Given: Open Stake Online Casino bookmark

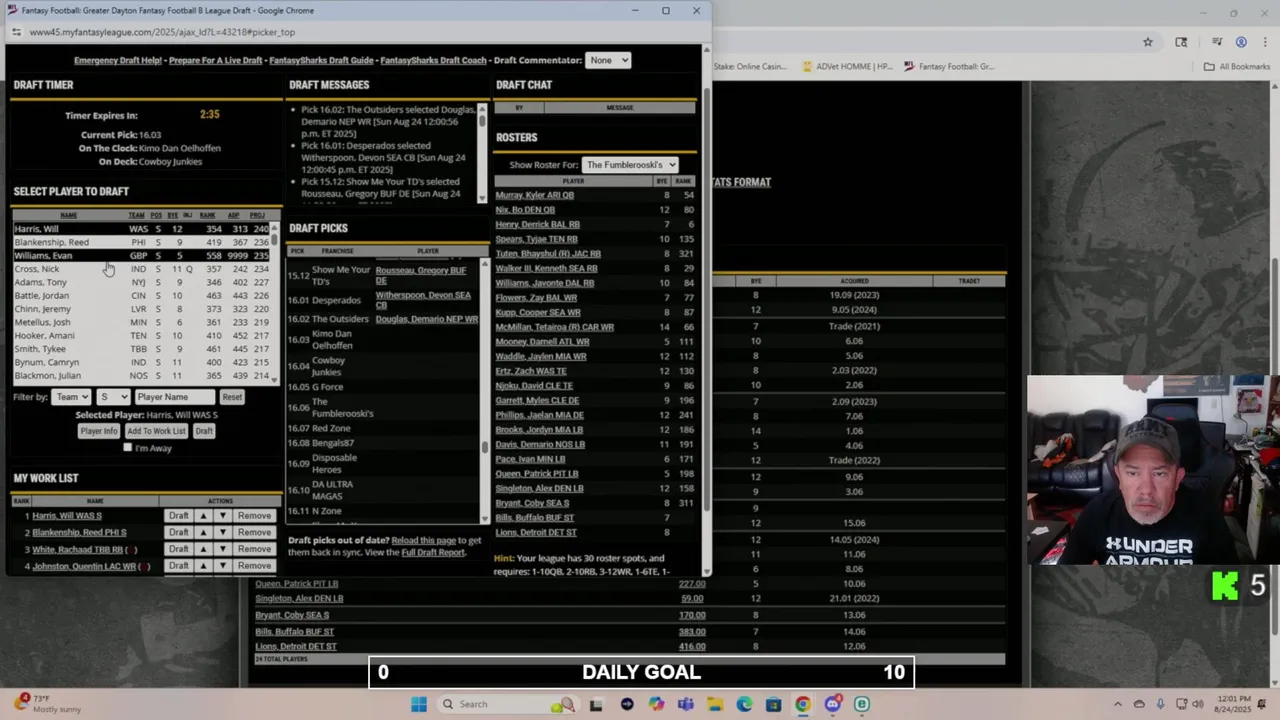Looking at the screenshot, I should [750, 67].
